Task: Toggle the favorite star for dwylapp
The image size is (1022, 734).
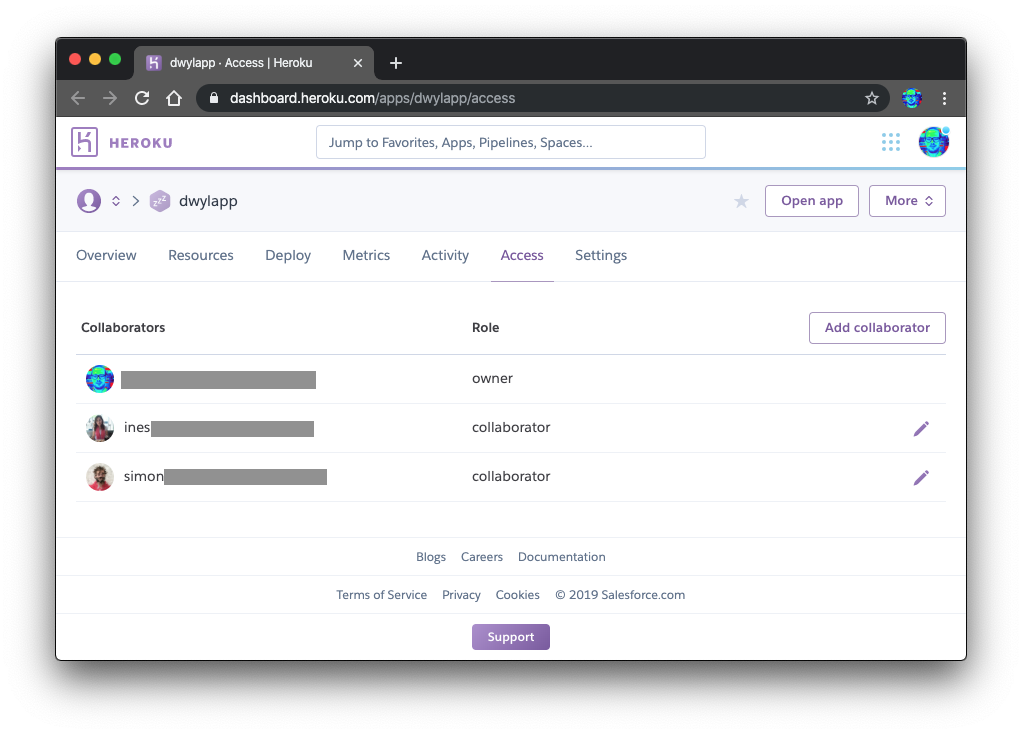Action: click(x=741, y=200)
